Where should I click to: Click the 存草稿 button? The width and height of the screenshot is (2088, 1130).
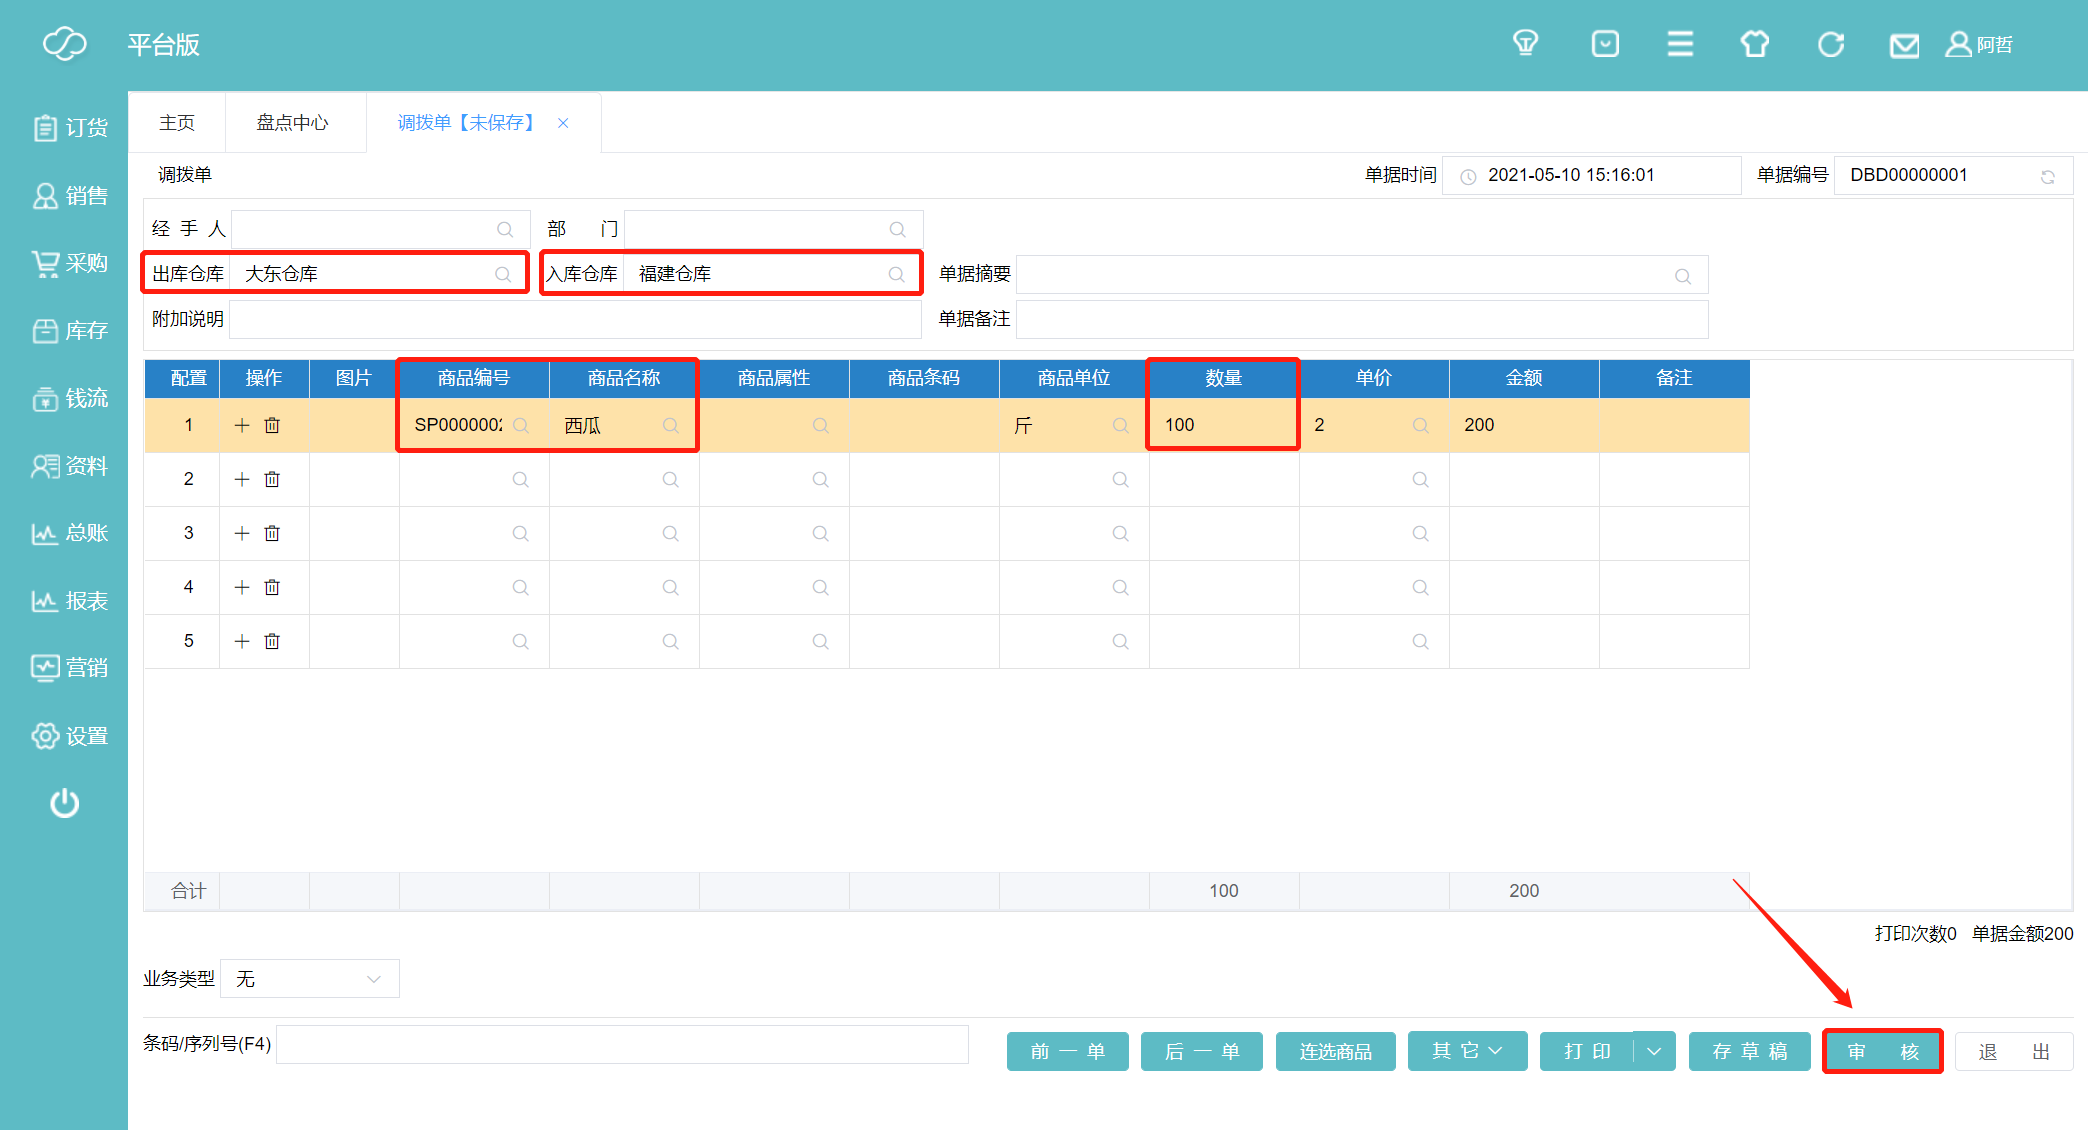coord(1749,1051)
